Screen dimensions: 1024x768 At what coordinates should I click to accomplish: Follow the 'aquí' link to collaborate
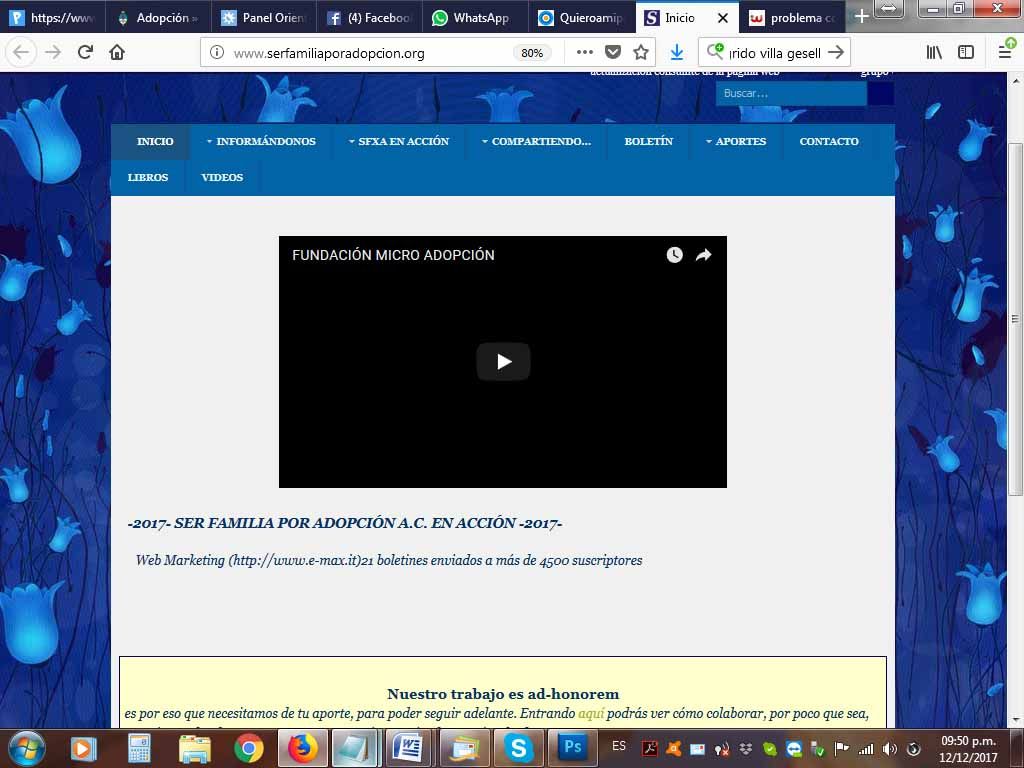pos(591,713)
